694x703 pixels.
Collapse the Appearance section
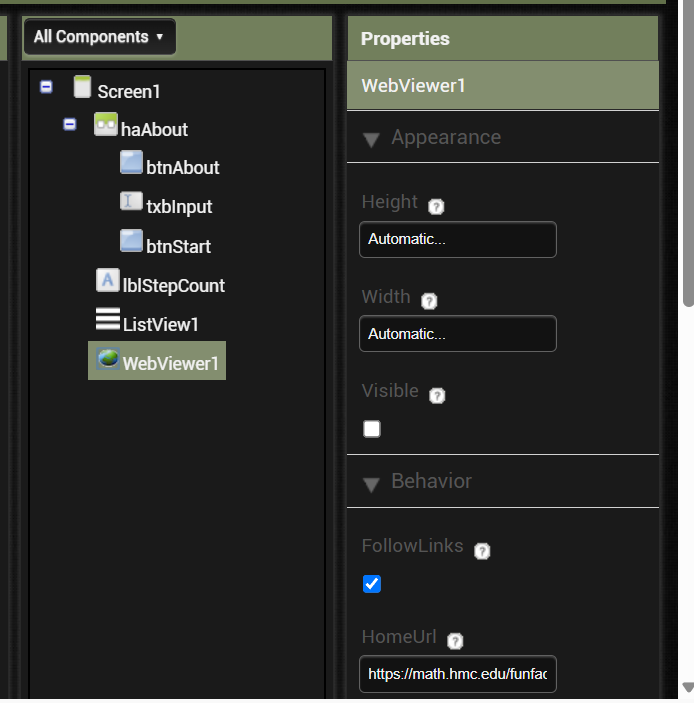coord(371,139)
